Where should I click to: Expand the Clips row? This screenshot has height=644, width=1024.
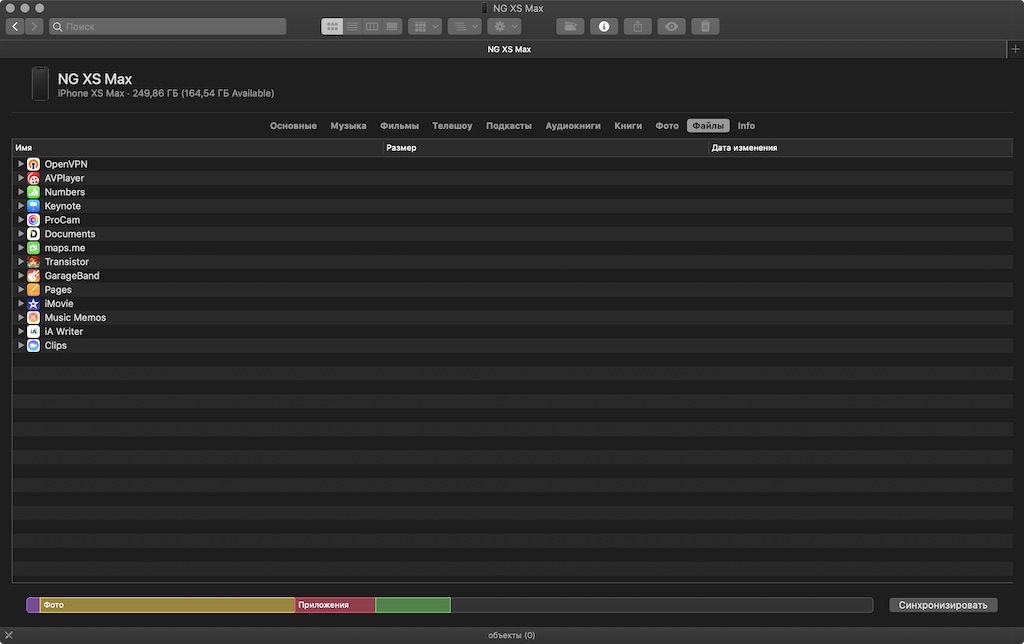coord(20,345)
